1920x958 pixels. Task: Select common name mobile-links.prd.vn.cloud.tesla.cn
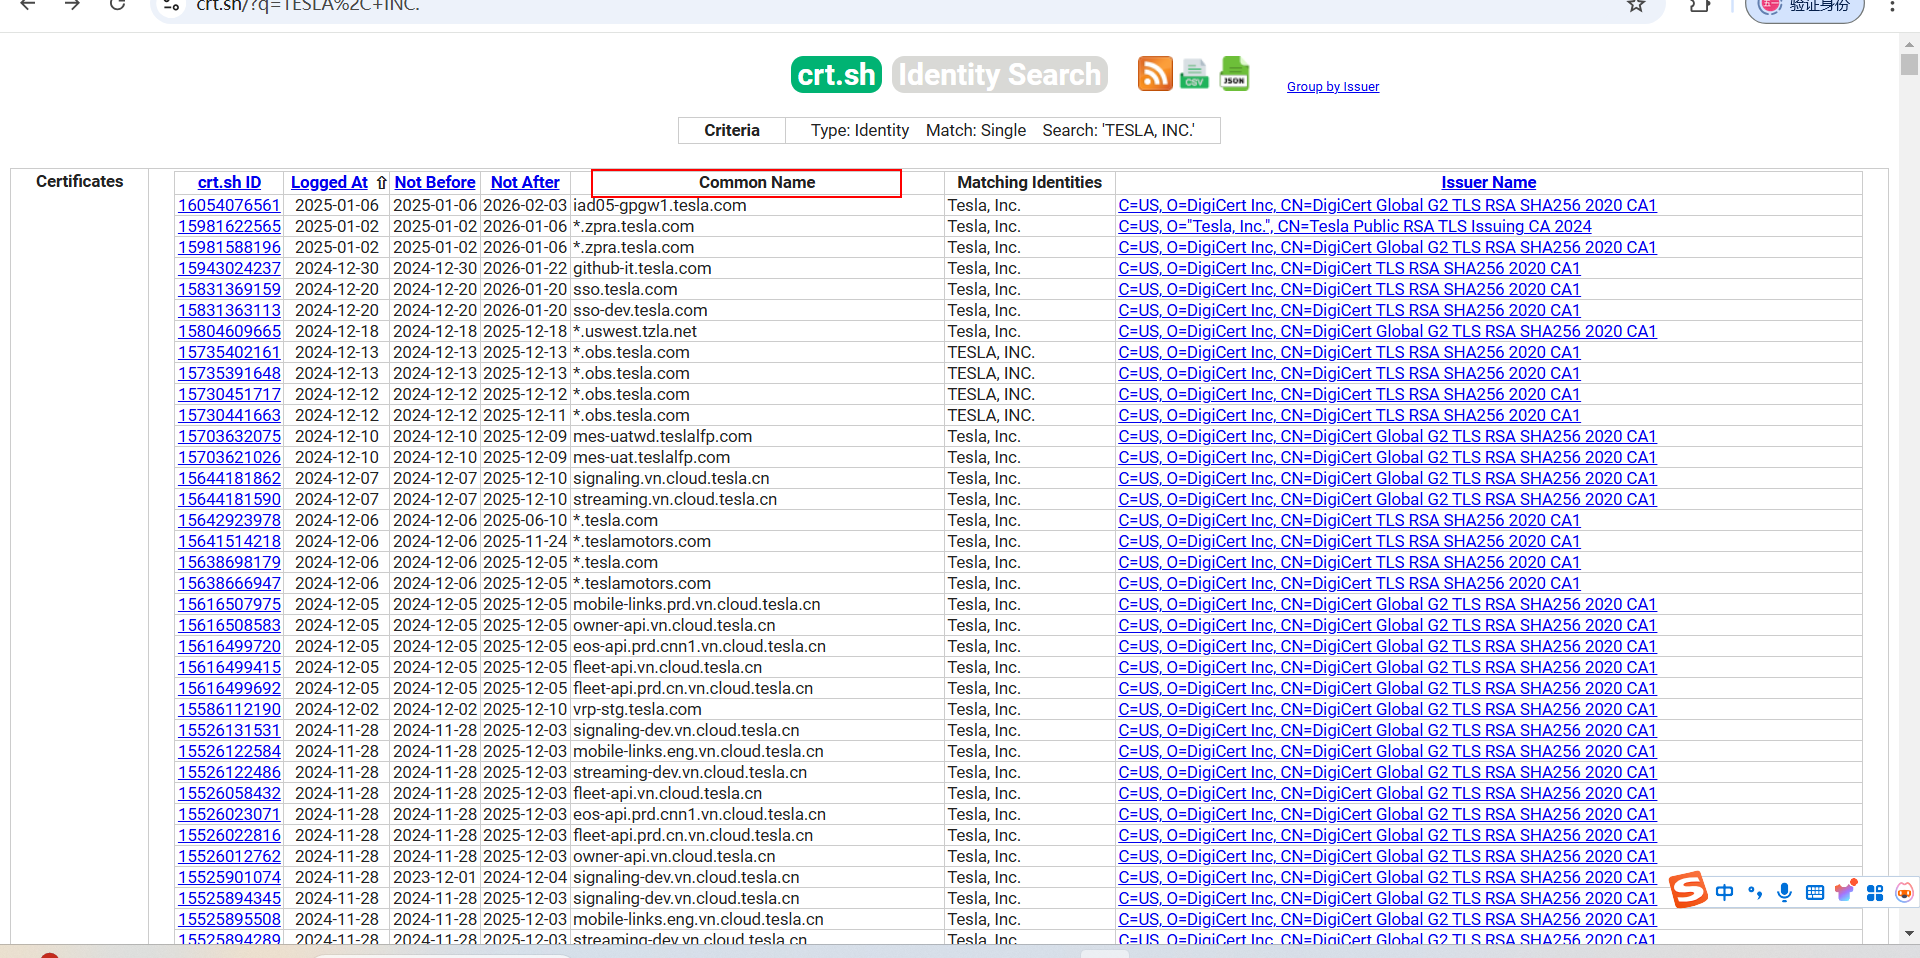point(697,604)
